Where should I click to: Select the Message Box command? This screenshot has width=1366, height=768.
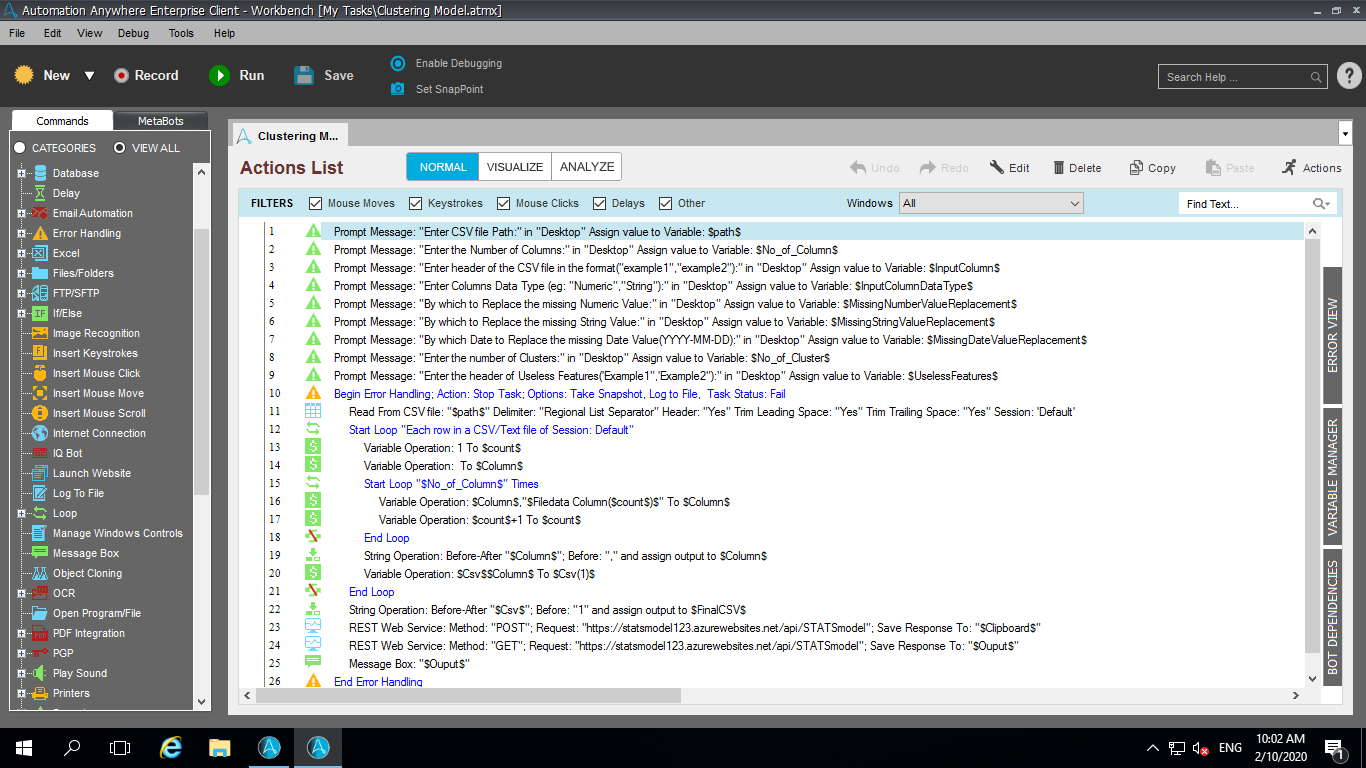point(86,553)
